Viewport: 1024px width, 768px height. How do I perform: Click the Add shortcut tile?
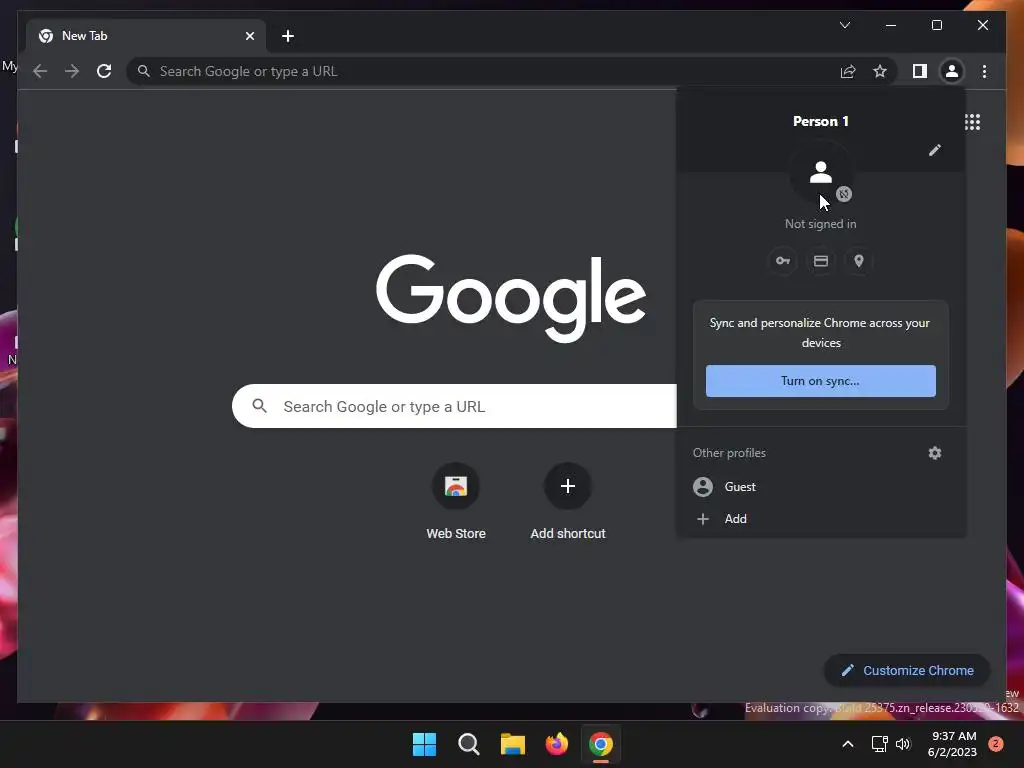tap(568, 501)
